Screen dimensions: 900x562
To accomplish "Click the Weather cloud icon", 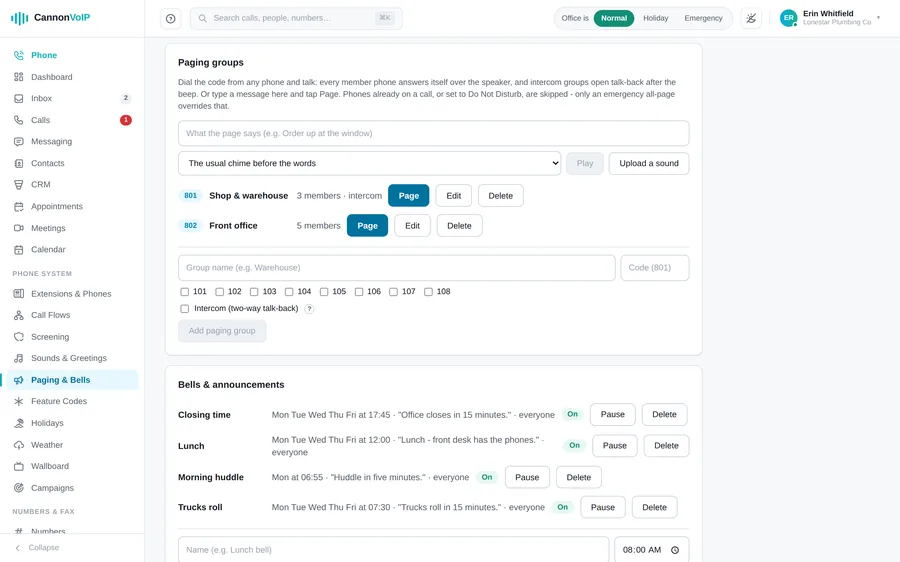I will (x=19, y=445).
